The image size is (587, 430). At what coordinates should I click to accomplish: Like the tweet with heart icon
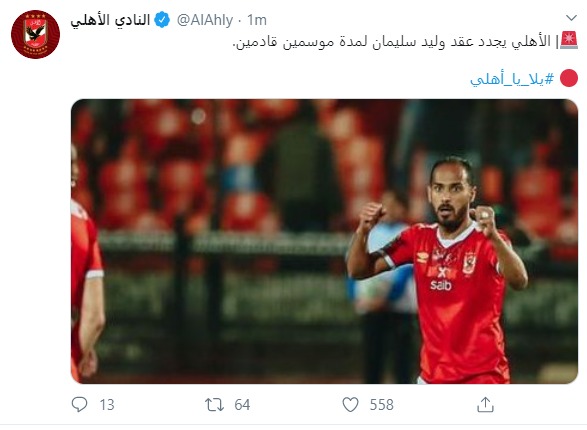(x=350, y=405)
